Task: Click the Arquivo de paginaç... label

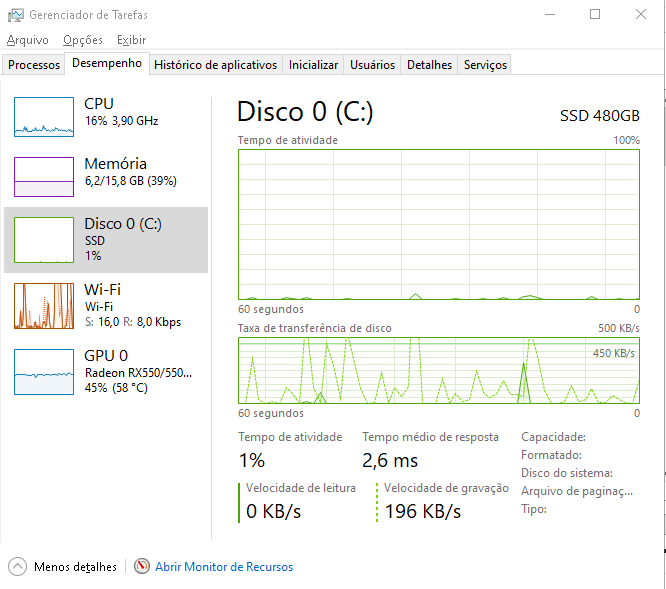Action: pyautogui.click(x=577, y=491)
